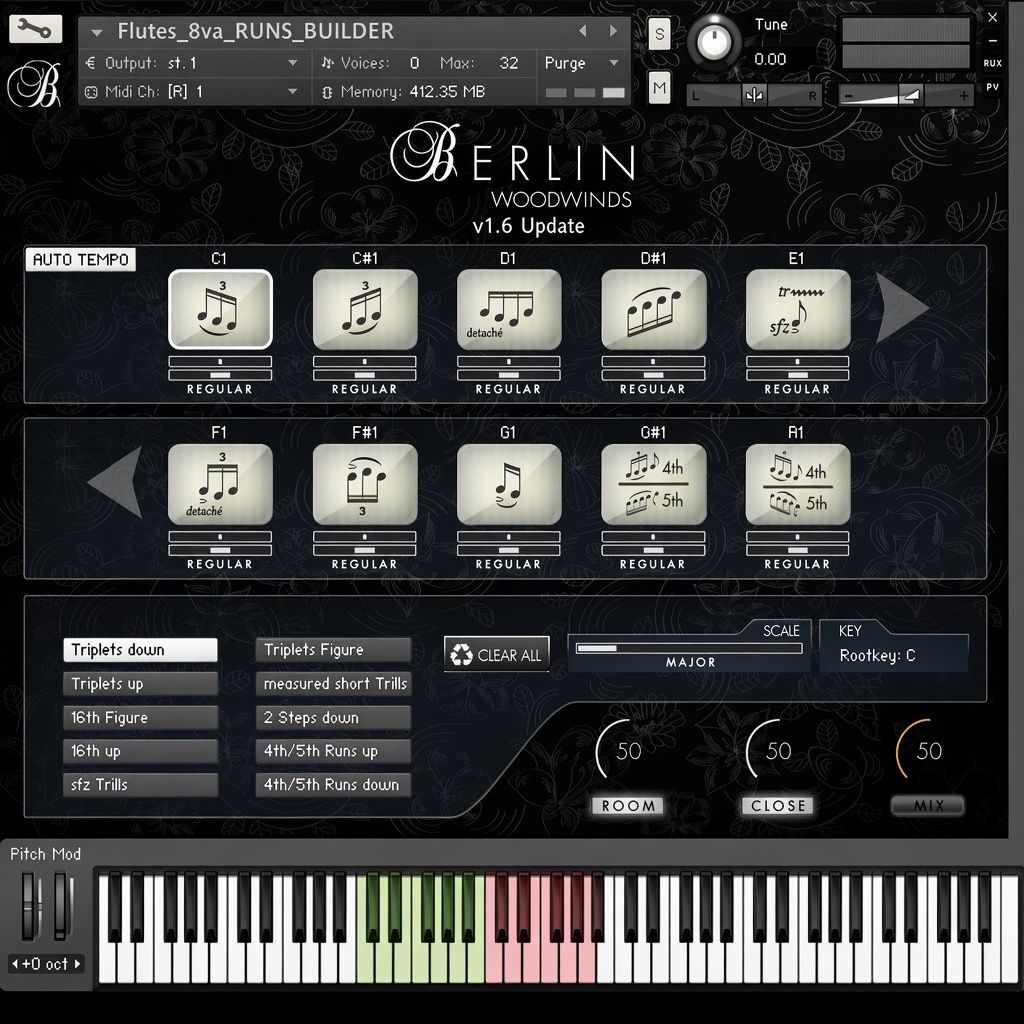Choose 2 Steps down pattern
The image size is (1024, 1024).
click(333, 718)
